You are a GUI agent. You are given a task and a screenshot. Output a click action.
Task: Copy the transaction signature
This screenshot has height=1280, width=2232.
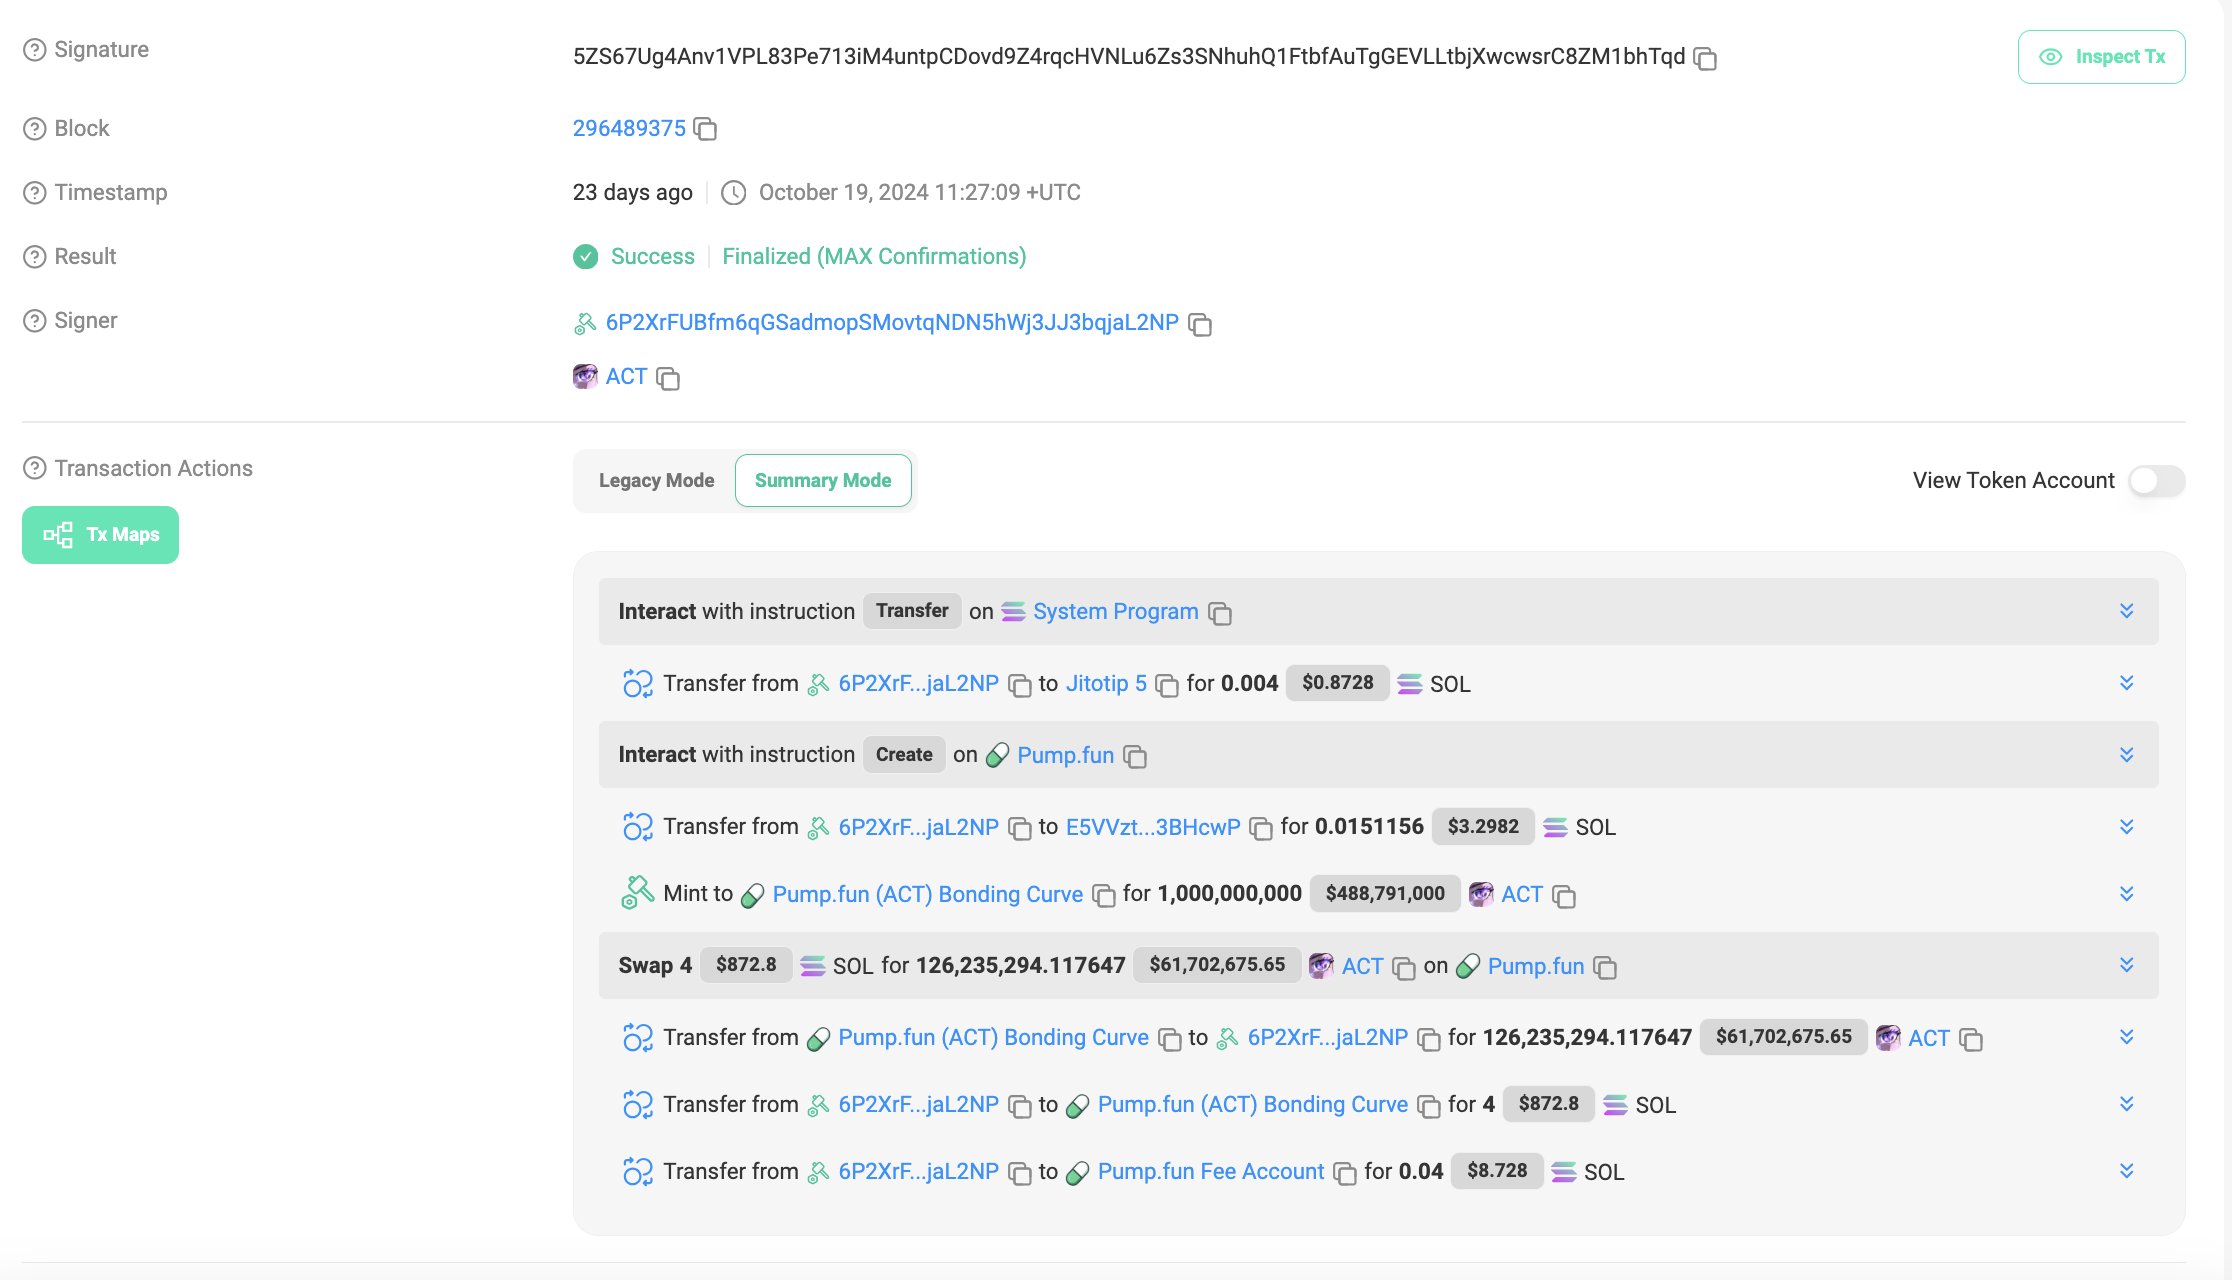click(1705, 59)
